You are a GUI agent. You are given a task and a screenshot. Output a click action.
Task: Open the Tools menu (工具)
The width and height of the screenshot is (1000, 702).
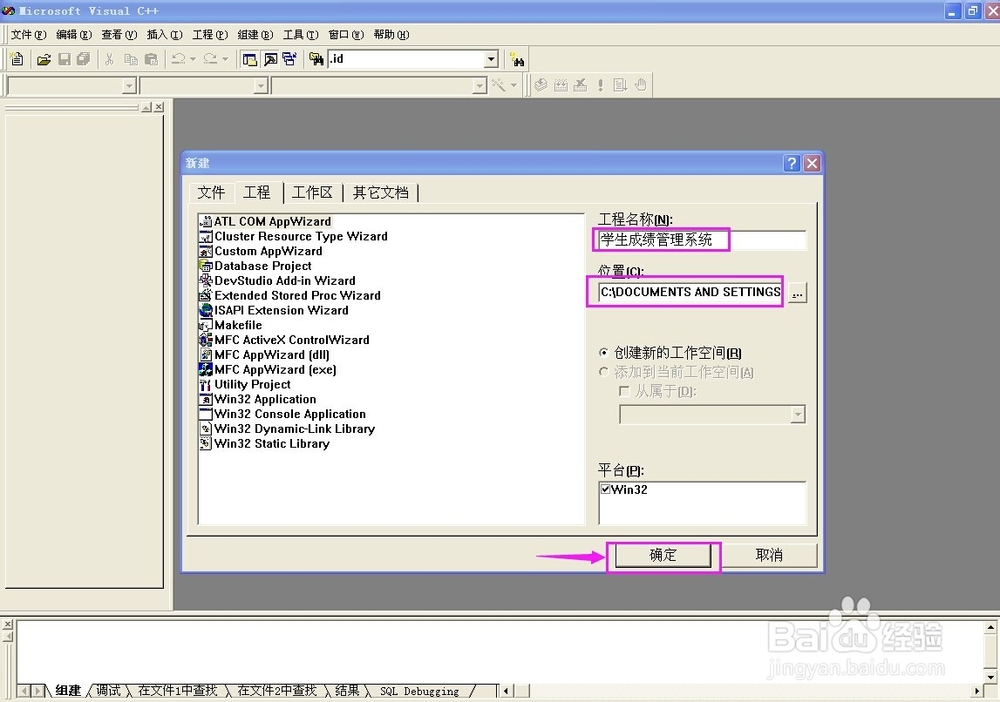(x=300, y=34)
